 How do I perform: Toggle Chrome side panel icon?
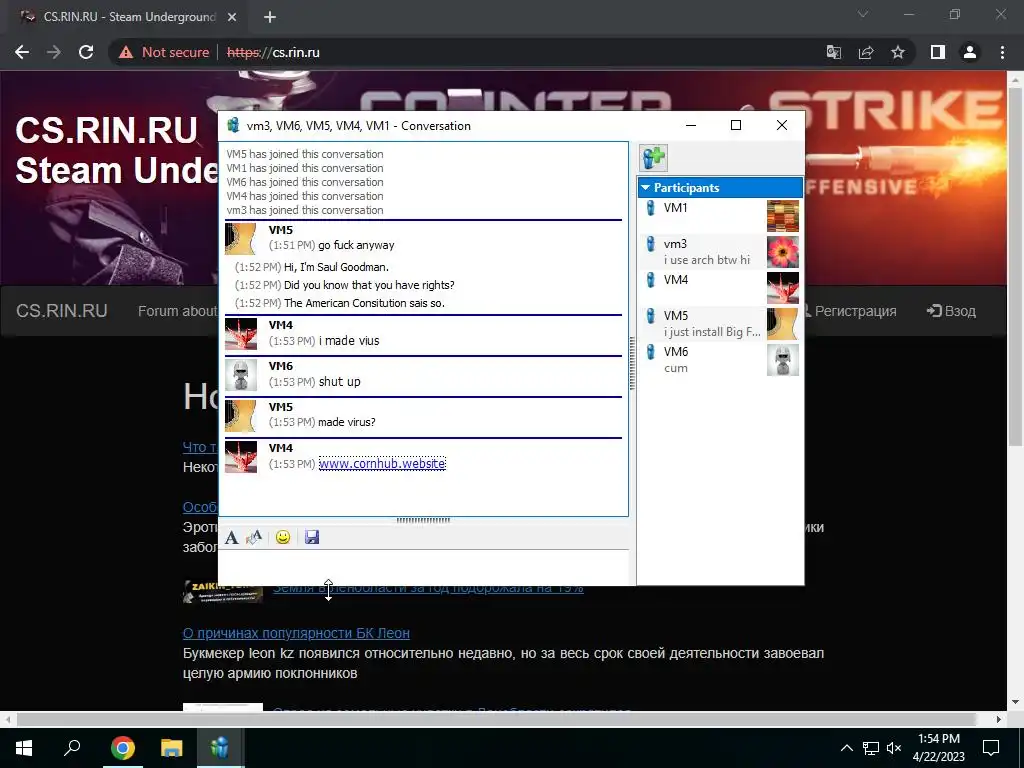938,52
